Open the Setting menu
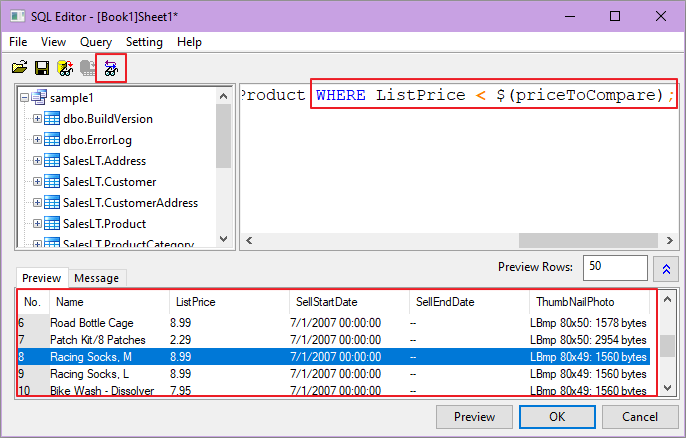The height and width of the screenshot is (438, 686). point(144,42)
